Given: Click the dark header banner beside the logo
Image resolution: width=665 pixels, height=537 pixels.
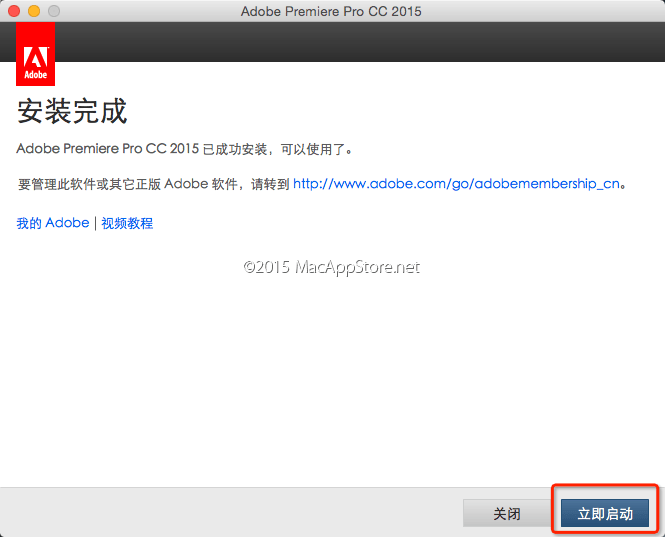Looking at the screenshot, I should [x=360, y=43].
